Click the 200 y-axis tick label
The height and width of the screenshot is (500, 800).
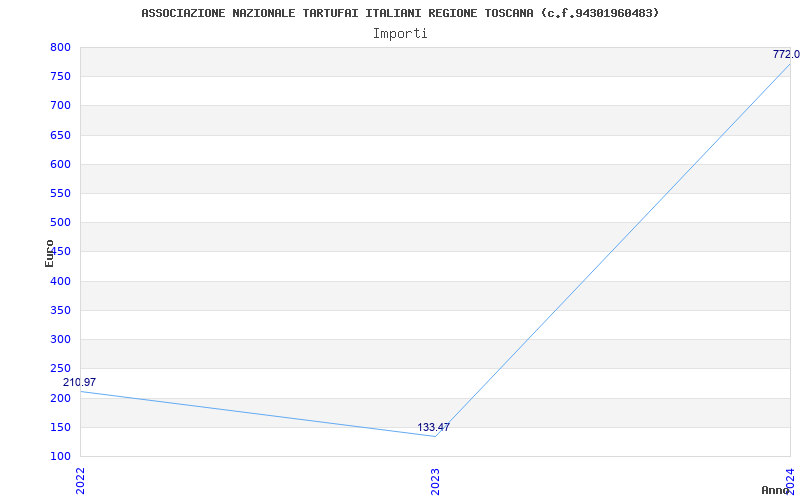(60, 398)
